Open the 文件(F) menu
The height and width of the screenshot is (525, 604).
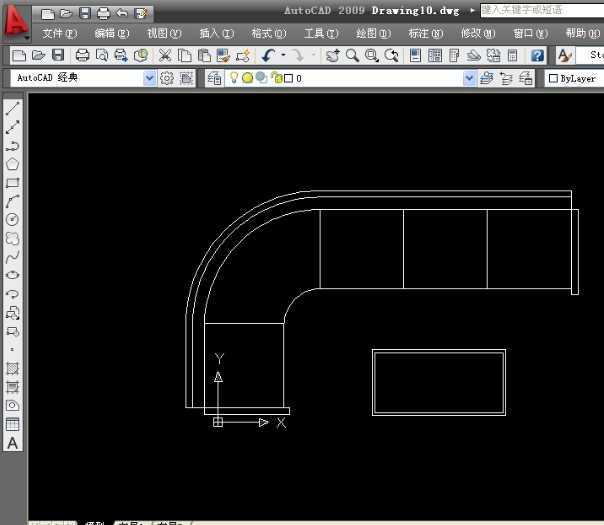(x=59, y=34)
